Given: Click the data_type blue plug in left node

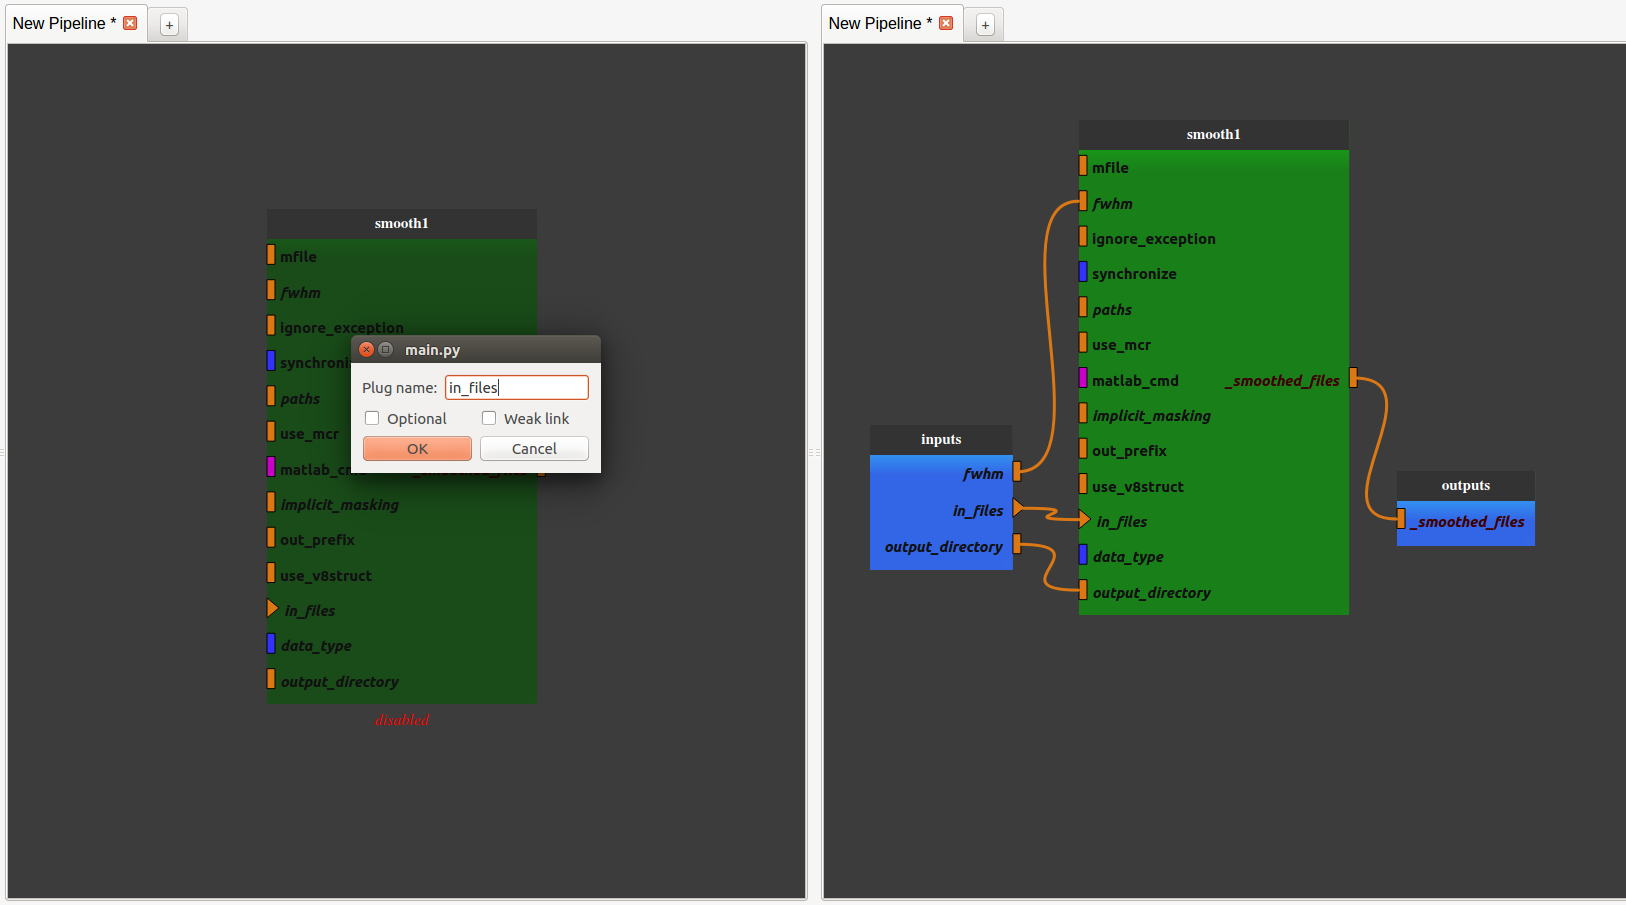Looking at the screenshot, I should (271, 643).
